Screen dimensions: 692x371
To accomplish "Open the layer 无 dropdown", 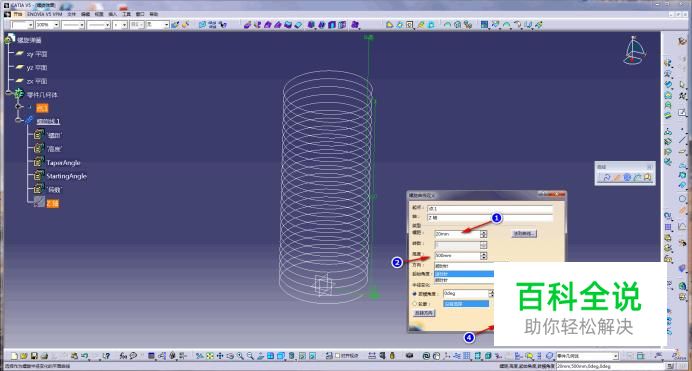I will (166, 25).
